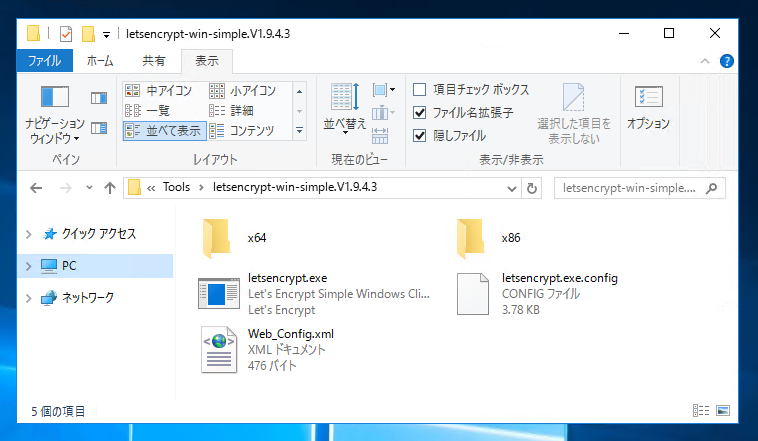Switch to details view status bar icon

(701, 411)
